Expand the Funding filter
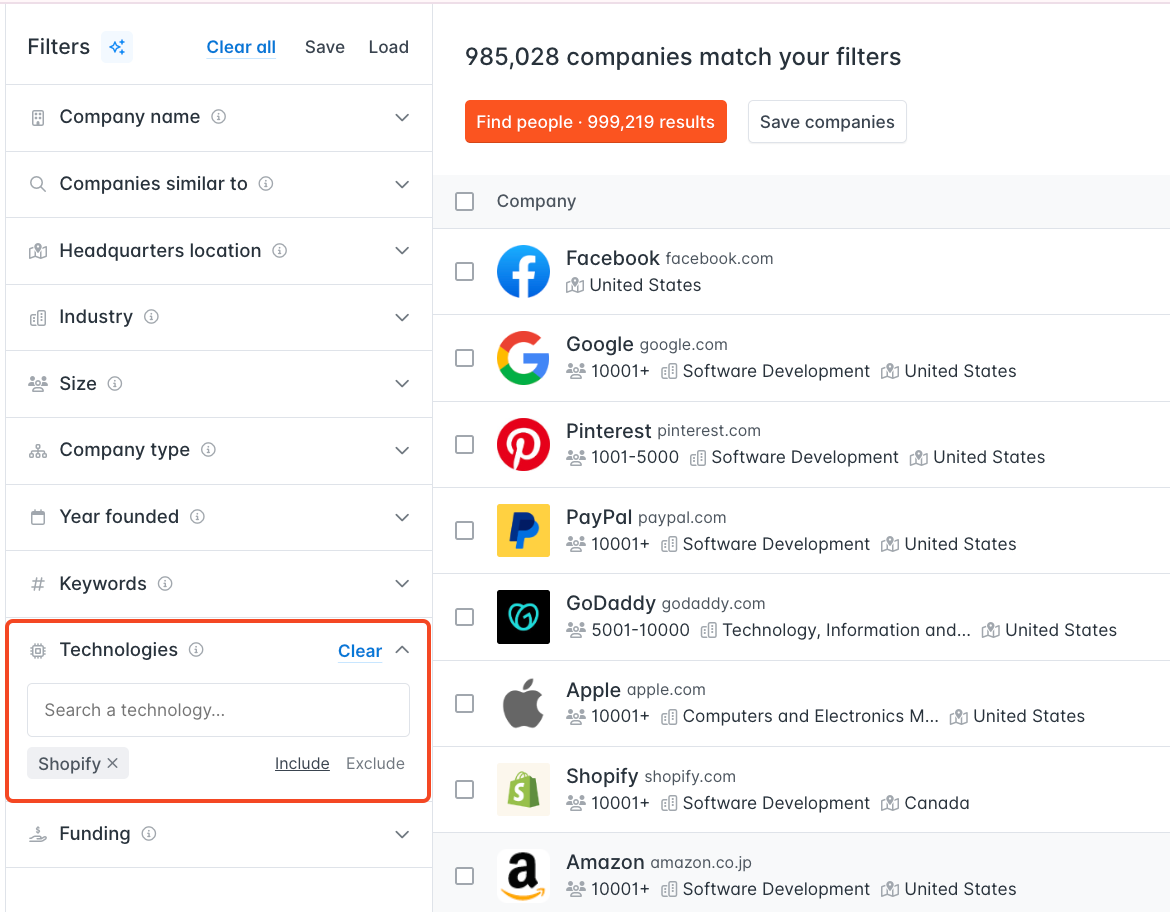1170x912 pixels. tap(402, 834)
